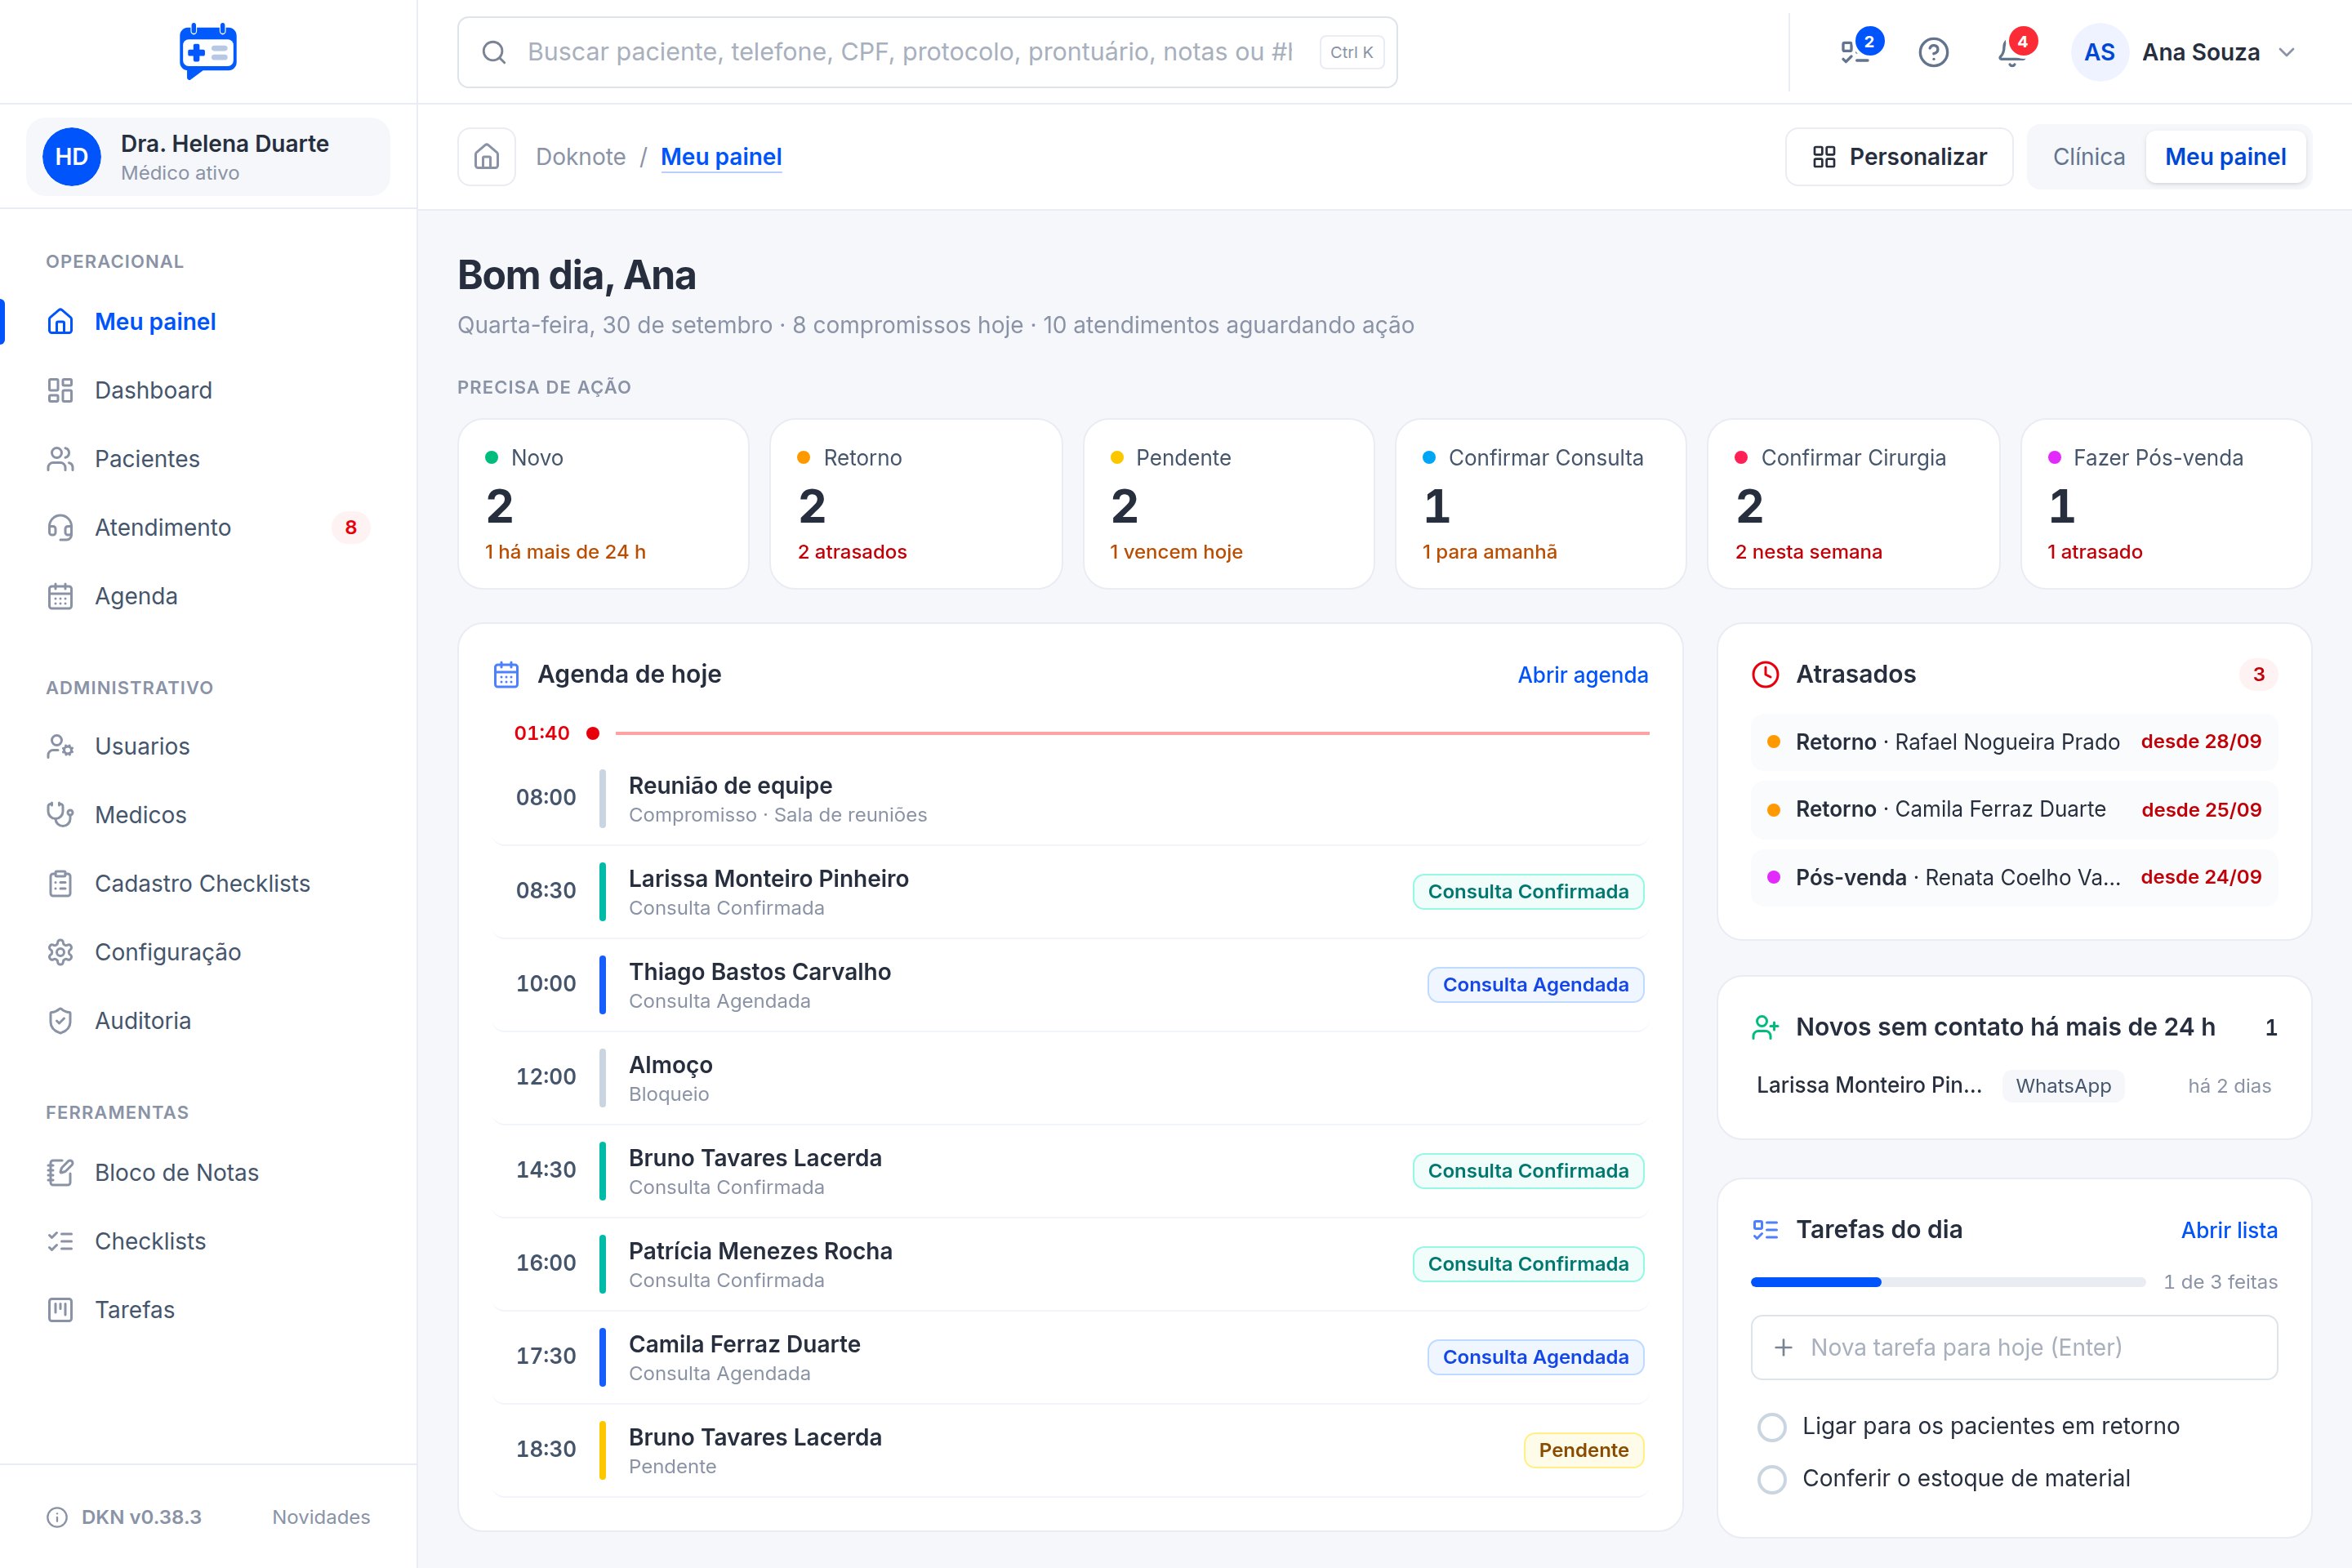Focus the patient search field
The width and height of the screenshot is (2352, 1568).
tap(927, 52)
